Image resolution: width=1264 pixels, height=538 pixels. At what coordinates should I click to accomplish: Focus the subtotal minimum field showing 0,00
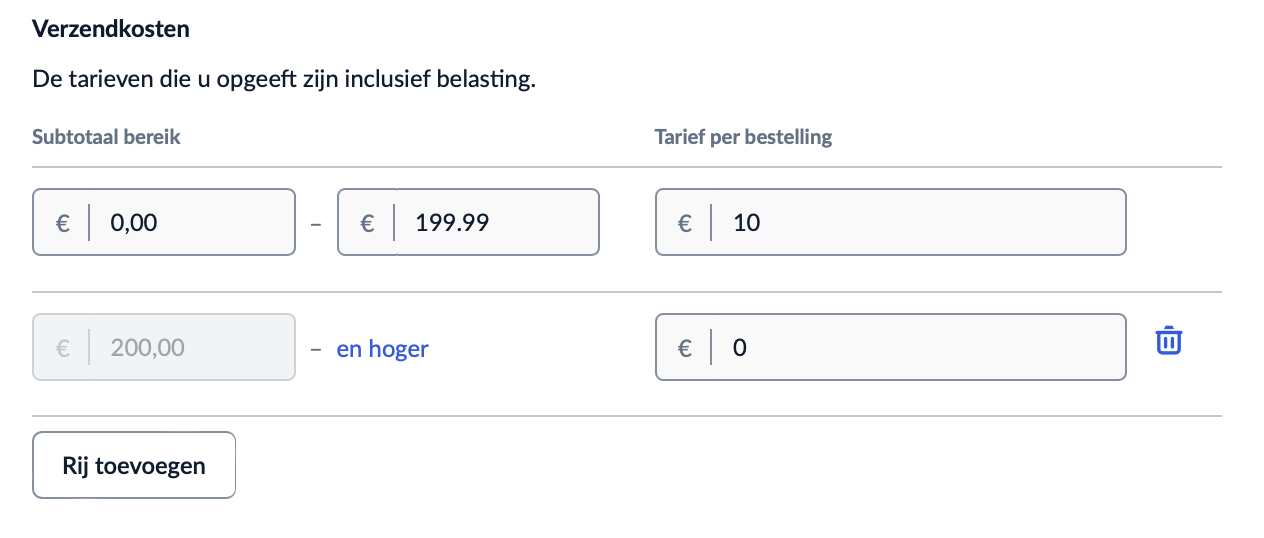[x=195, y=223]
